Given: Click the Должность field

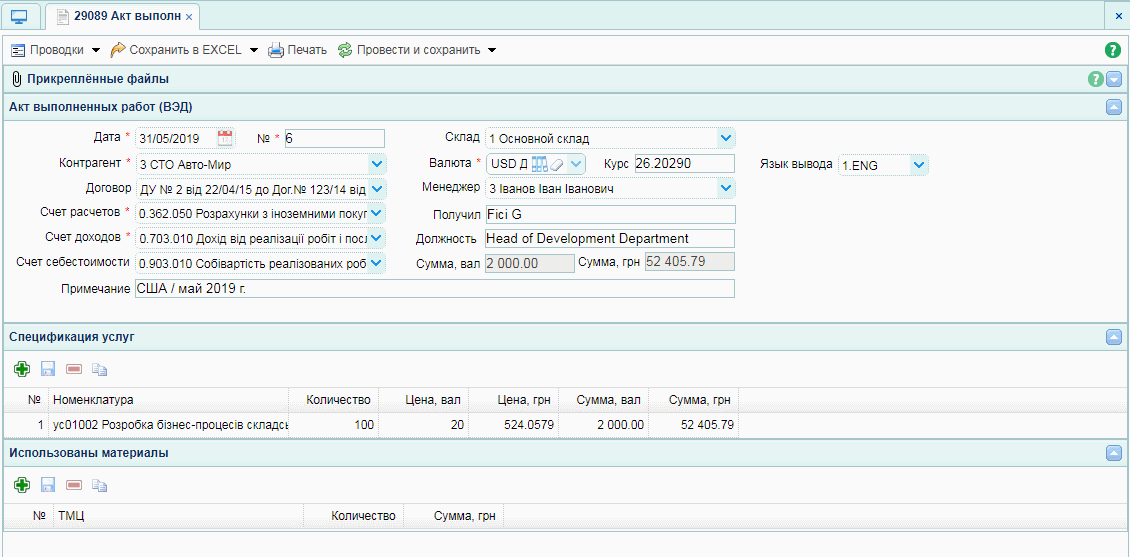Looking at the screenshot, I should point(610,239).
